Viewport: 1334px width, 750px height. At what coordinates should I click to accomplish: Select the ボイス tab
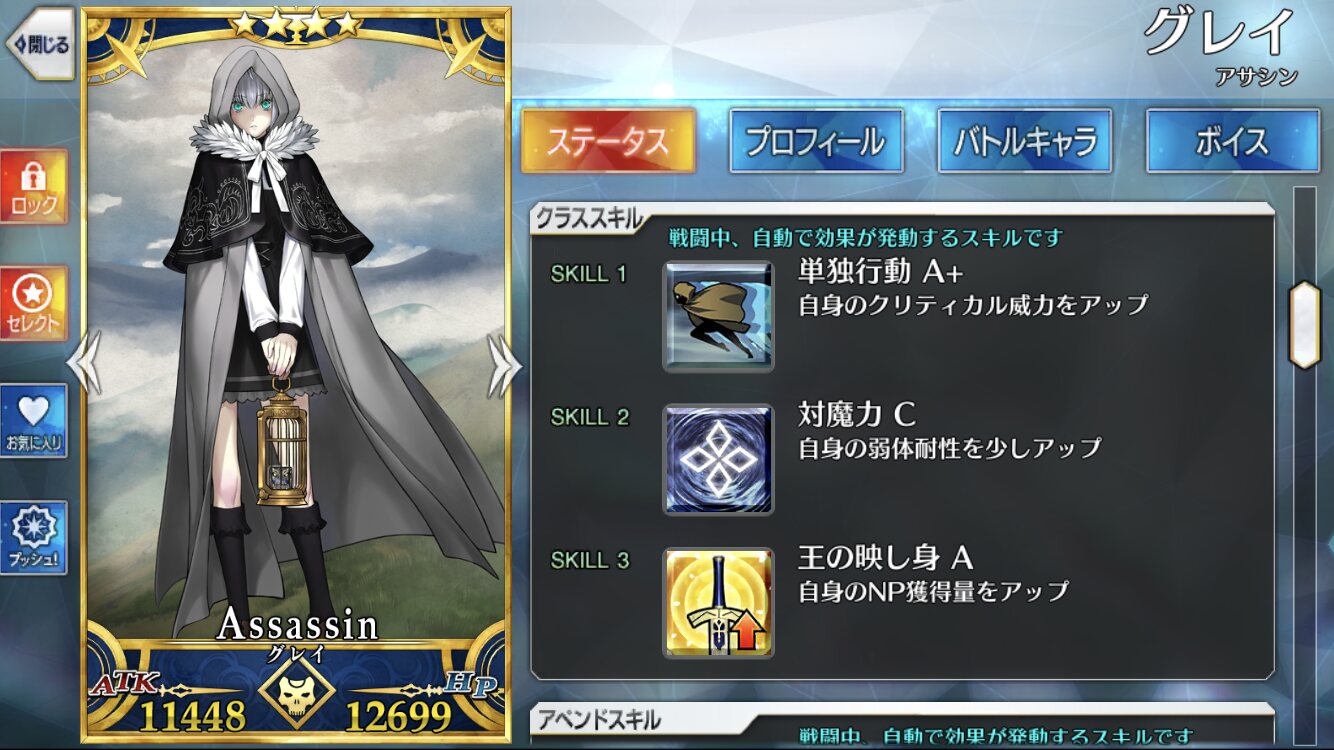[x=1233, y=141]
